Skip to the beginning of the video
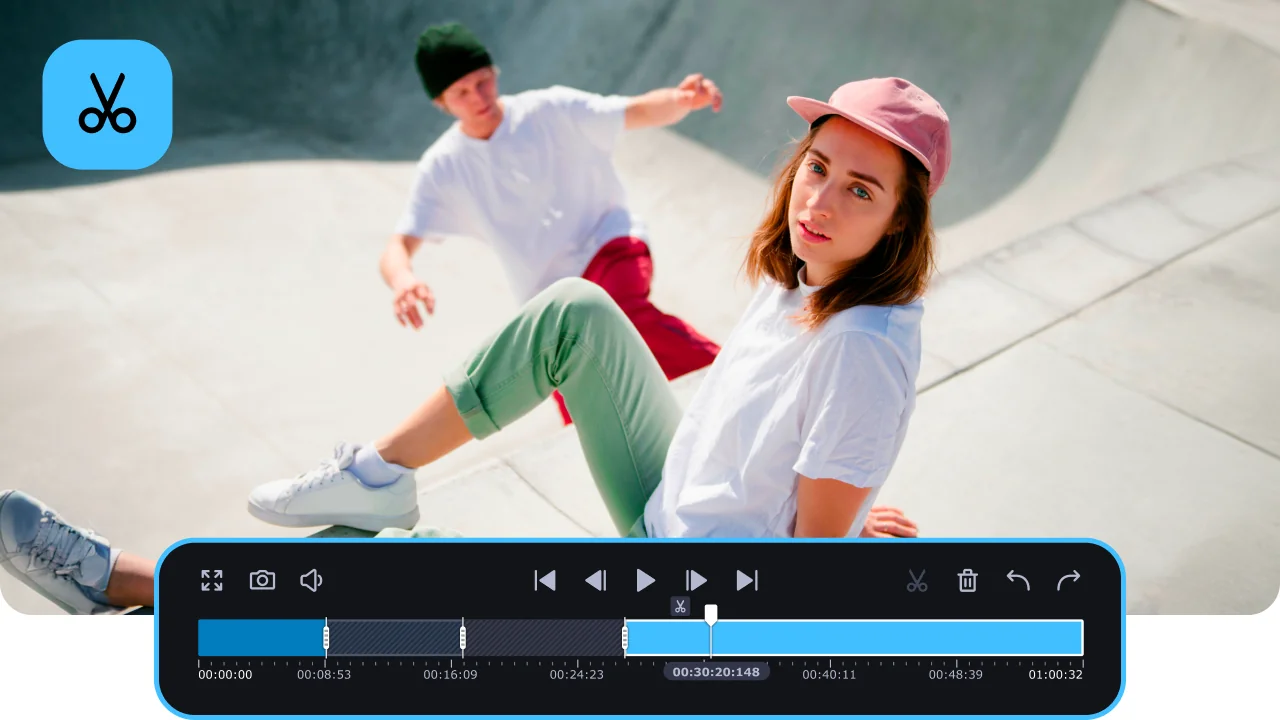1280x720 pixels. coord(545,580)
